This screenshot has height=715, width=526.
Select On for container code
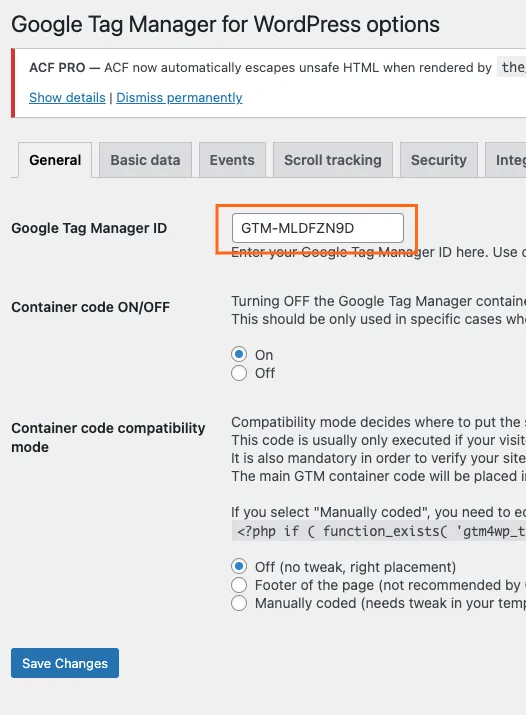click(239, 354)
